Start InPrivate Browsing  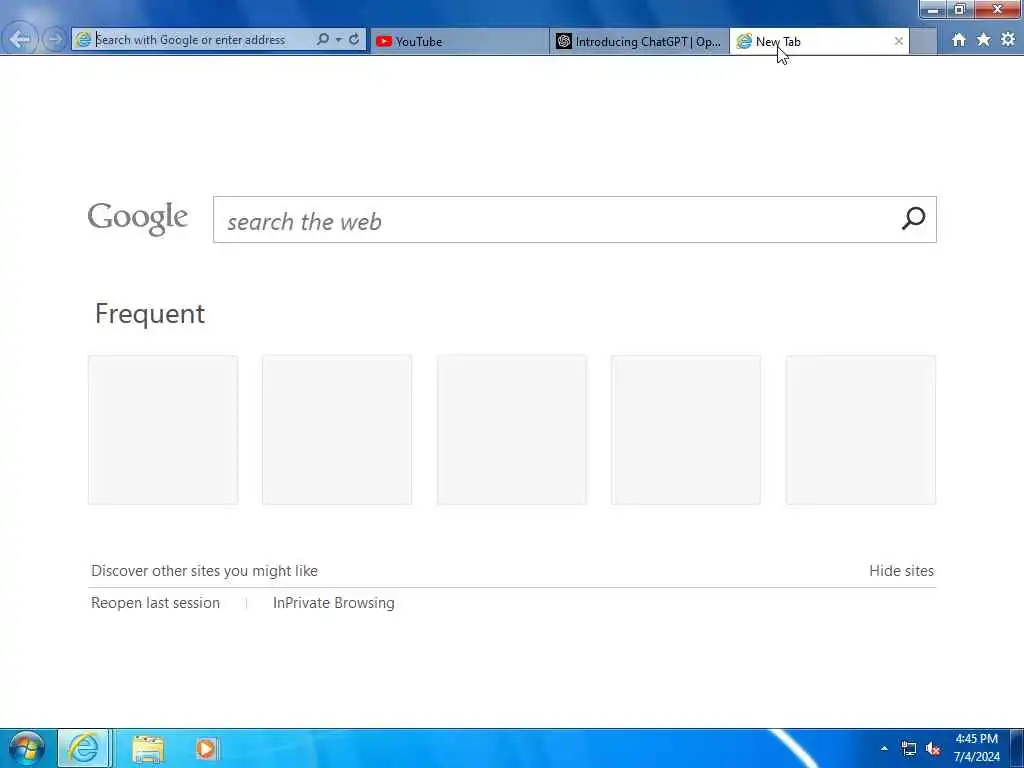tap(334, 603)
